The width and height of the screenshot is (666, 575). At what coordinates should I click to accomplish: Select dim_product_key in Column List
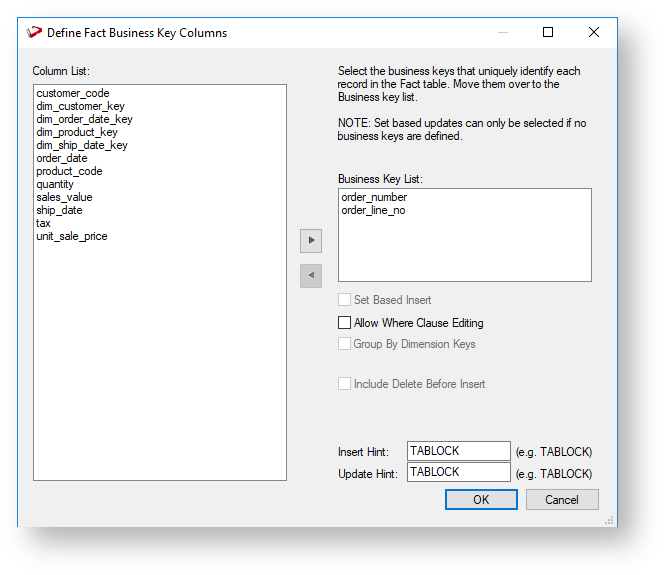tap(77, 132)
